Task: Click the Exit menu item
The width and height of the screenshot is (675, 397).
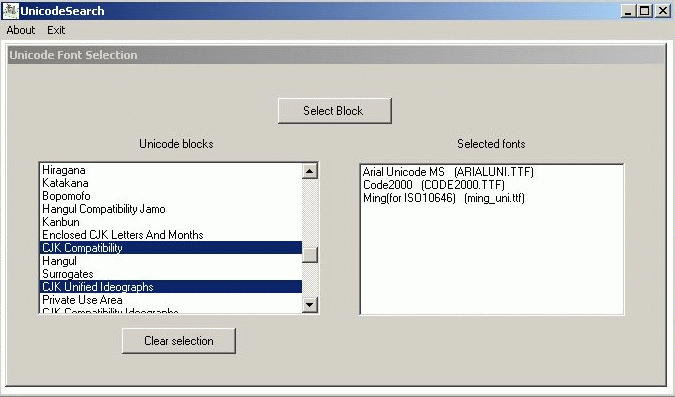Action: pyautogui.click(x=56, y=30)
